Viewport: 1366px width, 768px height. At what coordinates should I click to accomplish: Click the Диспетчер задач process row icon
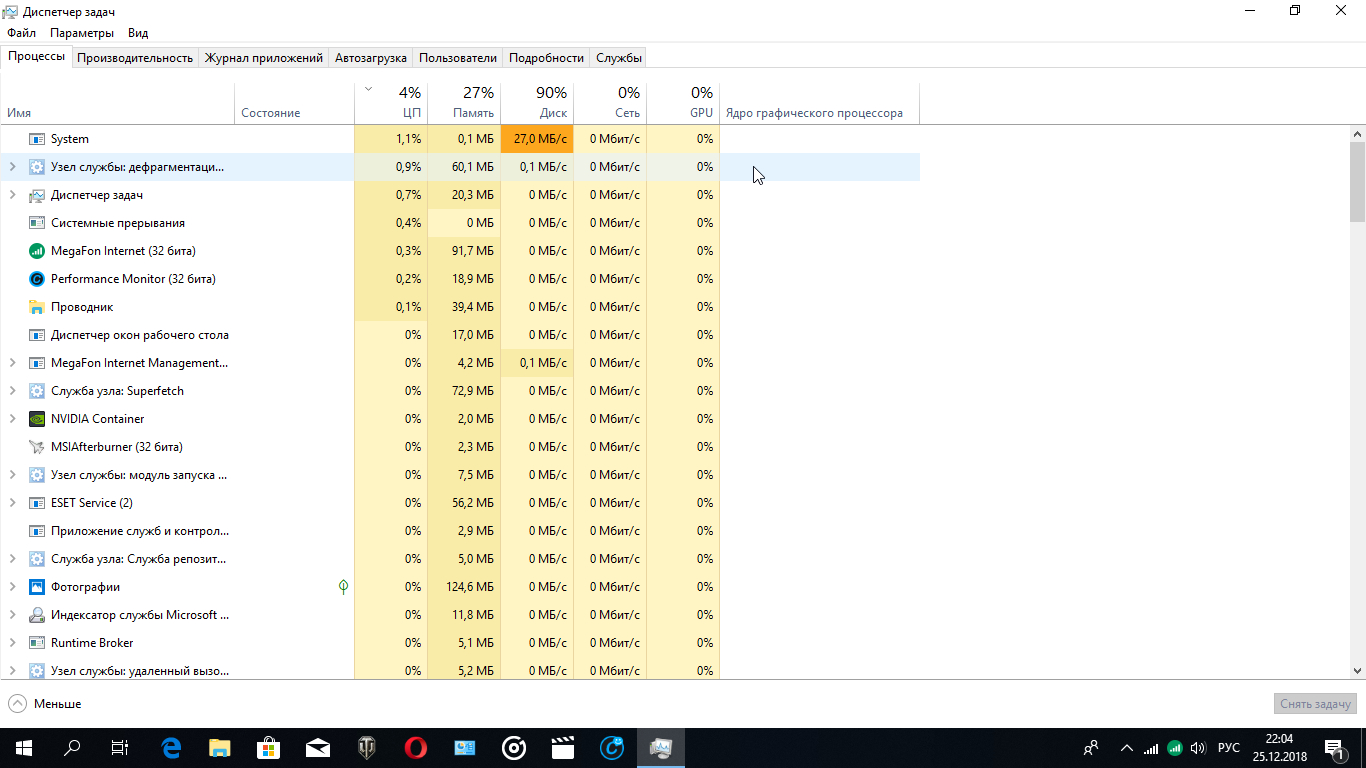click(x=37, y=195)
